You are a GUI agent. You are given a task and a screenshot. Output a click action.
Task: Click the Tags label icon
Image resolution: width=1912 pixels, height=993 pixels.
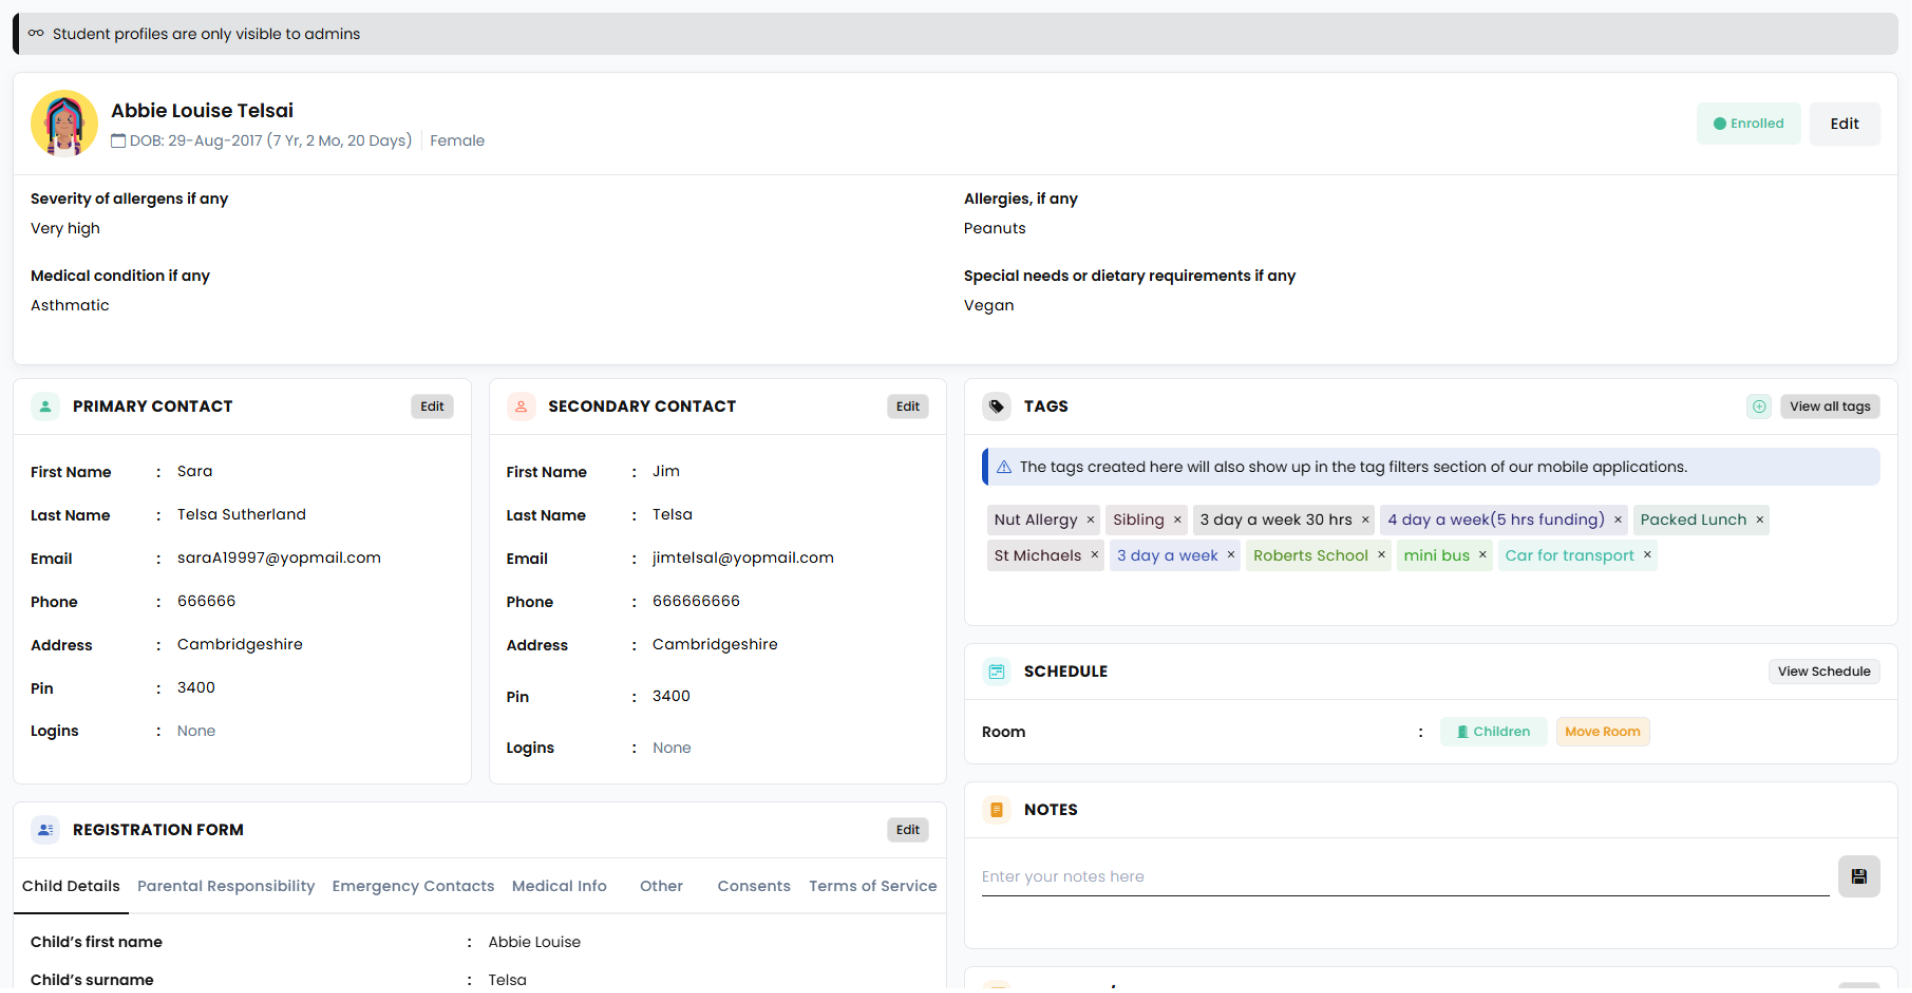[996, 407]
